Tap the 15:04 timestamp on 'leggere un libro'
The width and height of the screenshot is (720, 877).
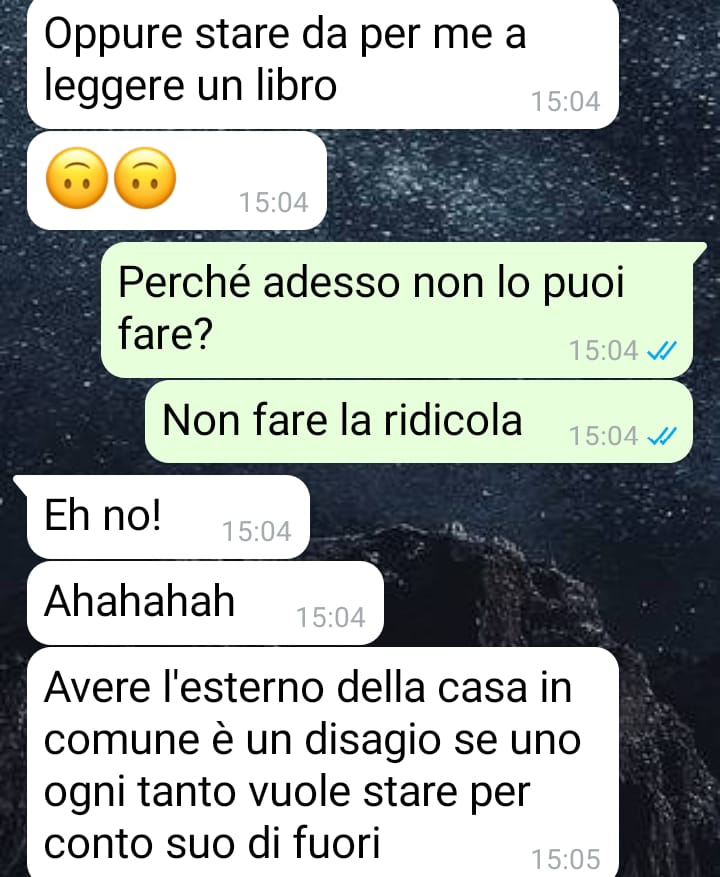pyautogui.click(x=566, y=102)
